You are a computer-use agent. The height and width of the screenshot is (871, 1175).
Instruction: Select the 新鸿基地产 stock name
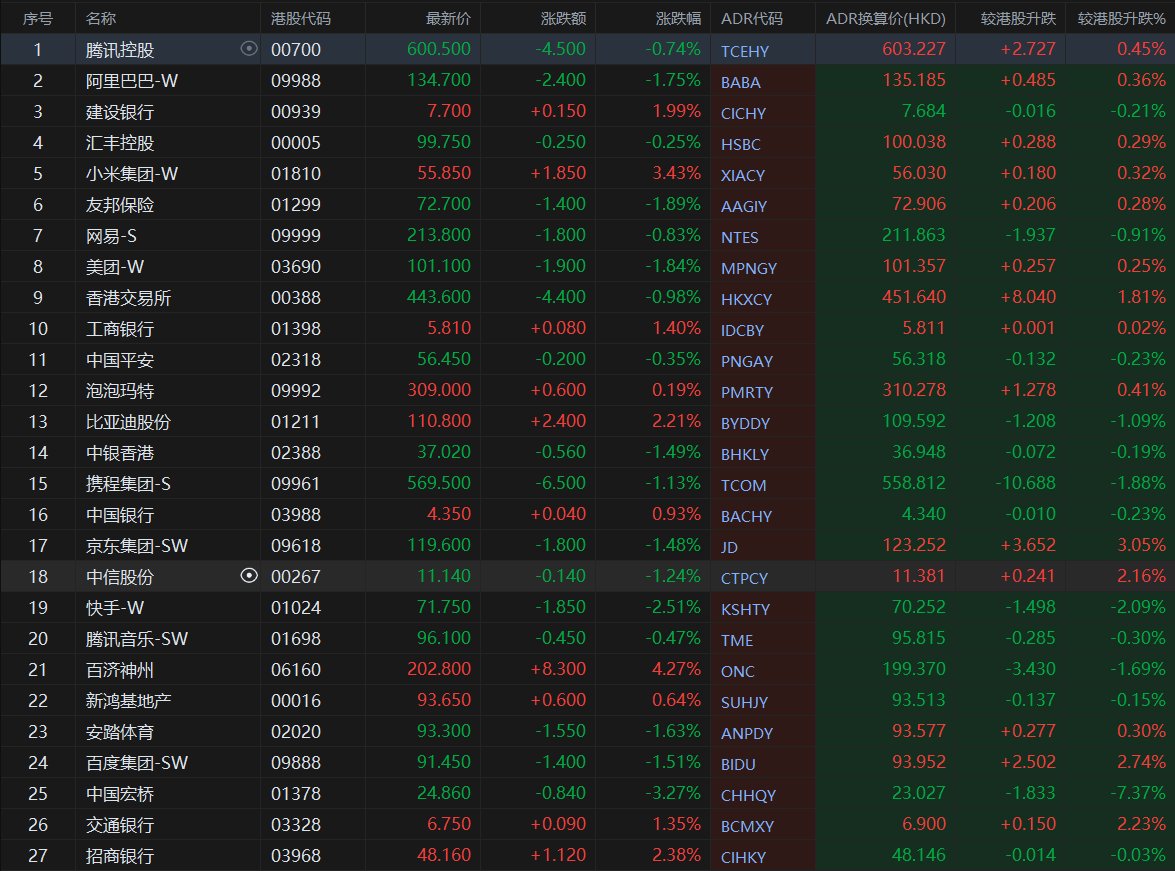click(x=128, y=701)
